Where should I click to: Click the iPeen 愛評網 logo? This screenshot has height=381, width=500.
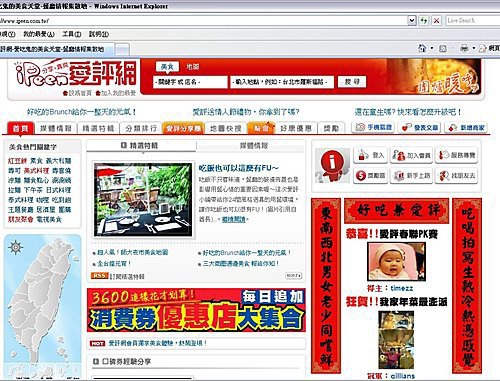tap(76, 74)
